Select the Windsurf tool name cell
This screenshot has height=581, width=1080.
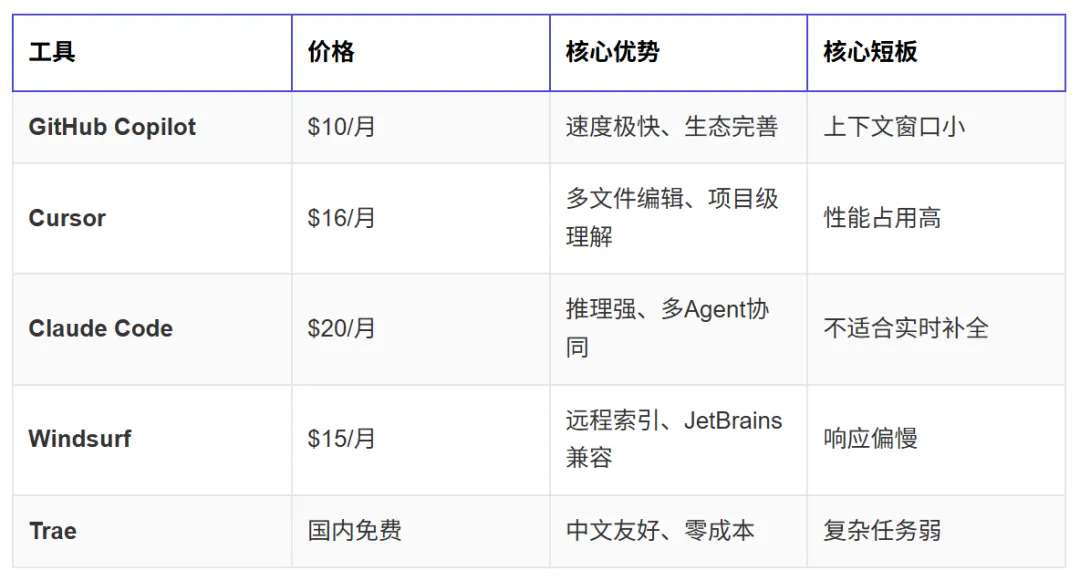click(152, 439)
